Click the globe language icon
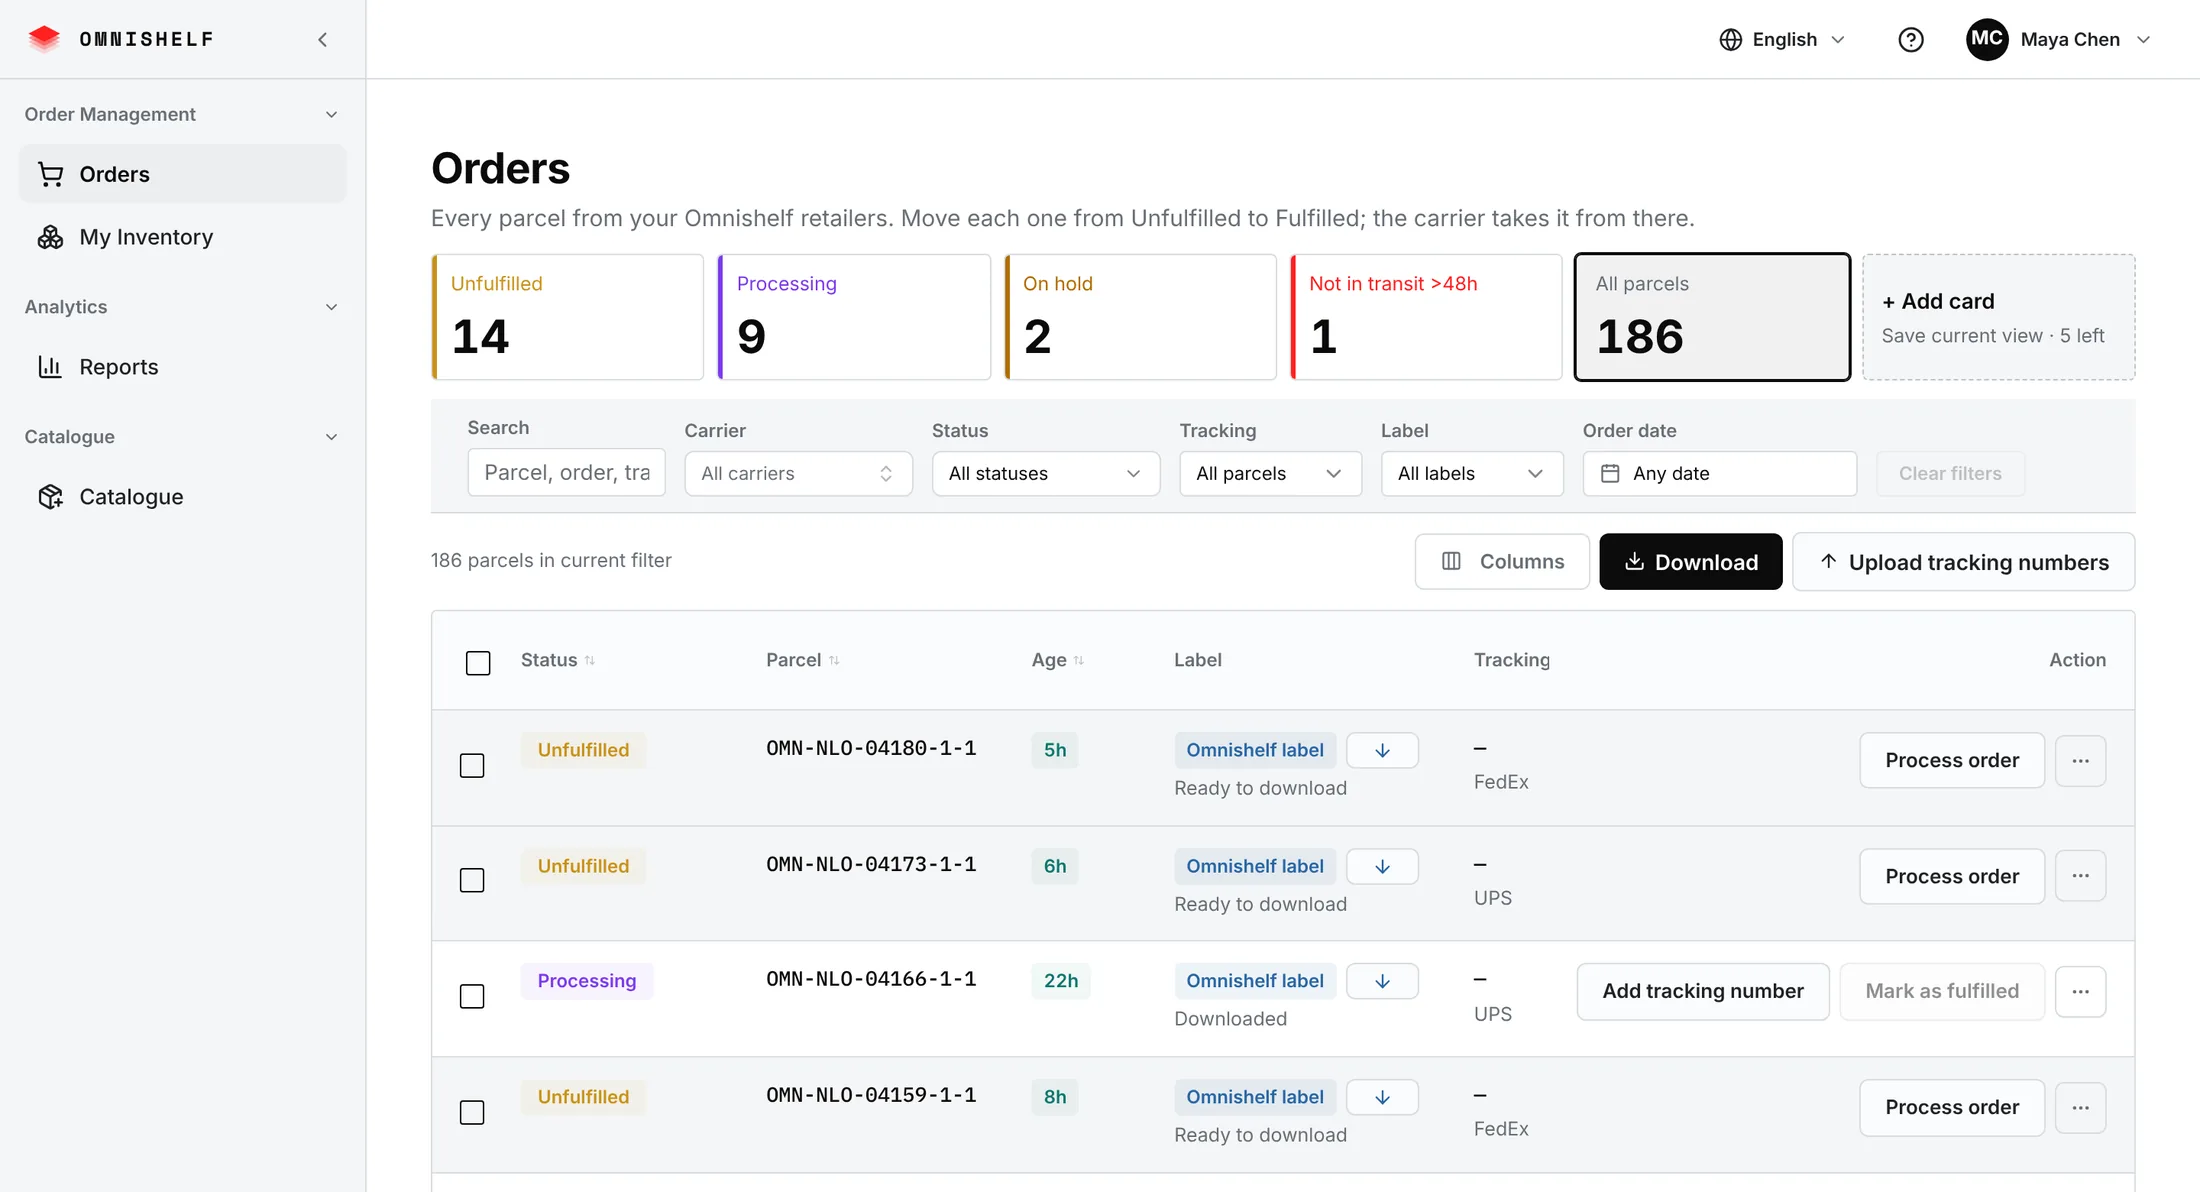This screenshot has width=2200, height=1192. tap(1730, 39)
